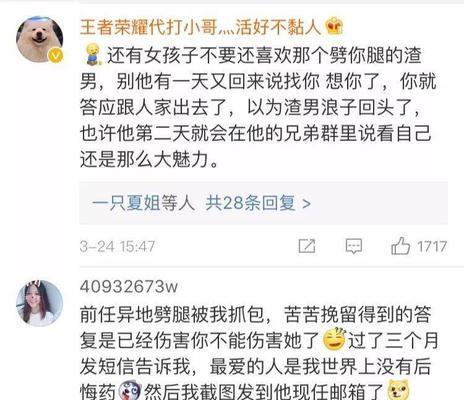Viewport: 464px width, 400px height.
Task: Select the second comment text about 前任
Action: (x=259, y=353)
